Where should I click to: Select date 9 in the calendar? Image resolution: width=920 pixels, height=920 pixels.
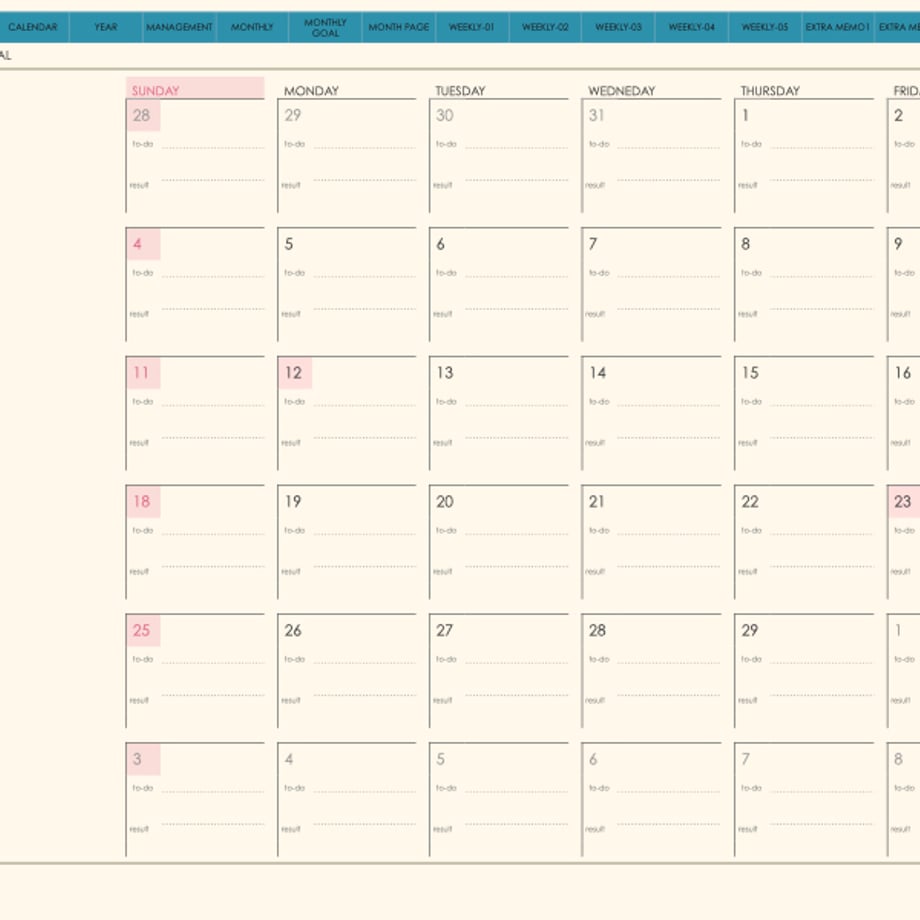coord(898,244)
